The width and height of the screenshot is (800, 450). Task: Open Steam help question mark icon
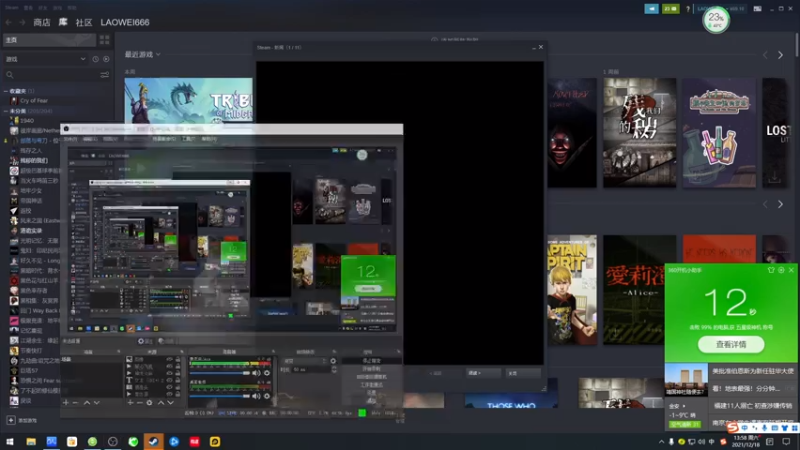click(x=688, y=9)
